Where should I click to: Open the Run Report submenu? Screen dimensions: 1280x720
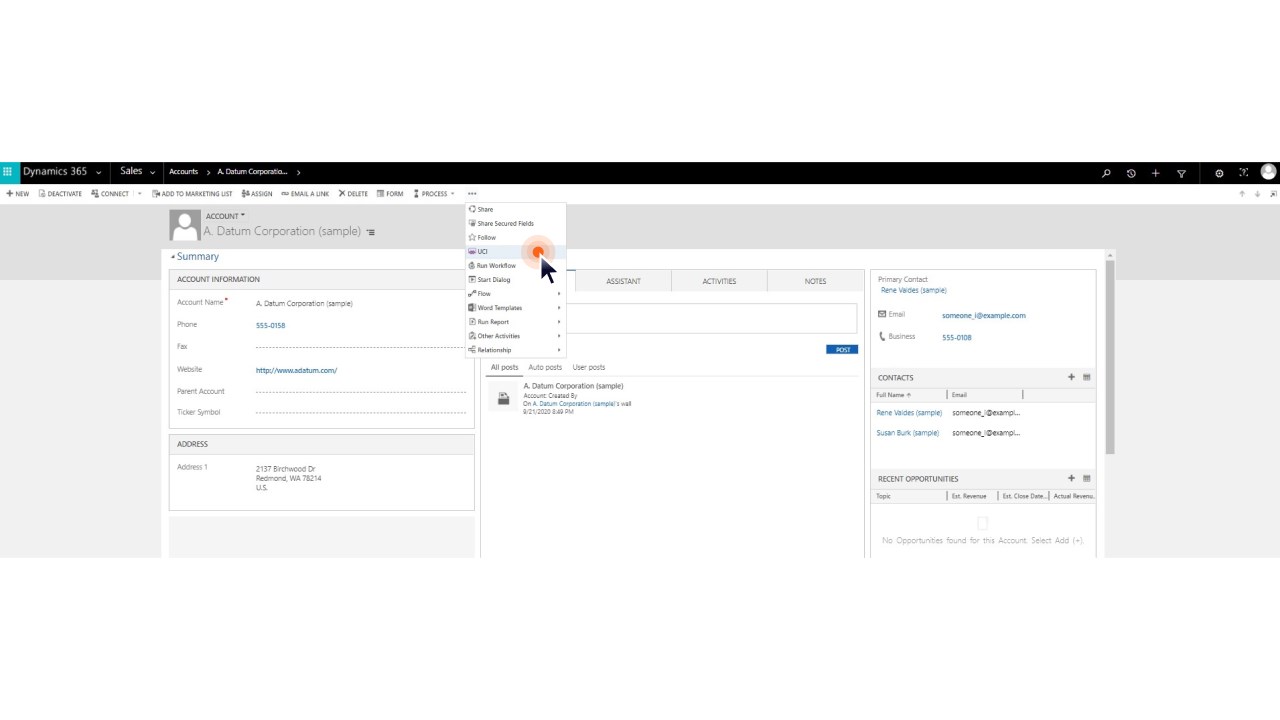click(x=516, y=321)
